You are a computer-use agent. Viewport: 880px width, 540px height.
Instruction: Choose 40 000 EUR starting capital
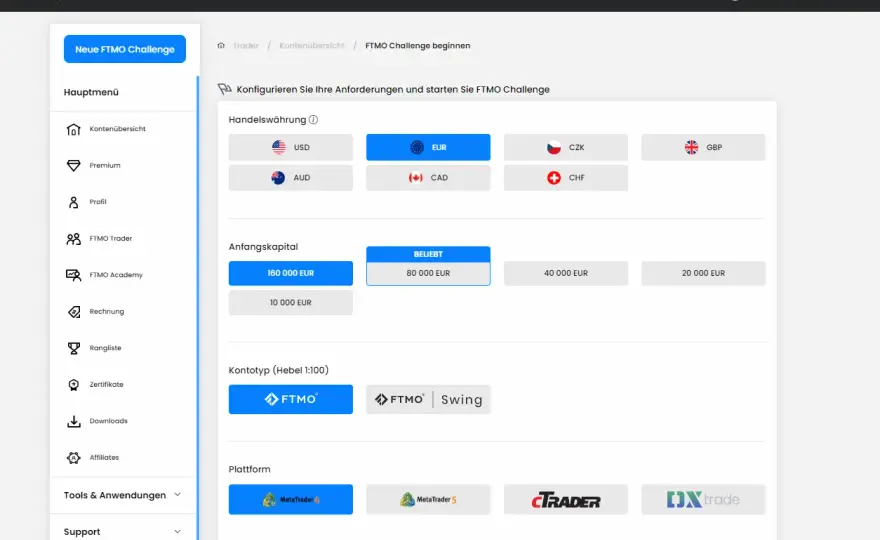point(566,273)
